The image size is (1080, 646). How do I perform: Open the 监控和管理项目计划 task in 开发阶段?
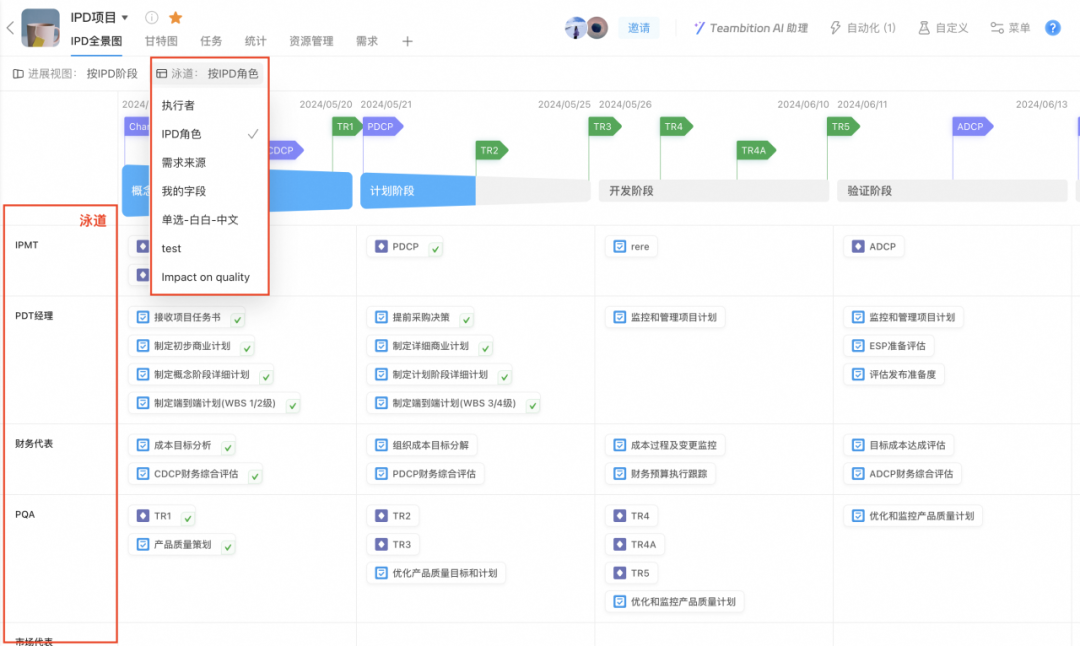click(x=664, y=317)
